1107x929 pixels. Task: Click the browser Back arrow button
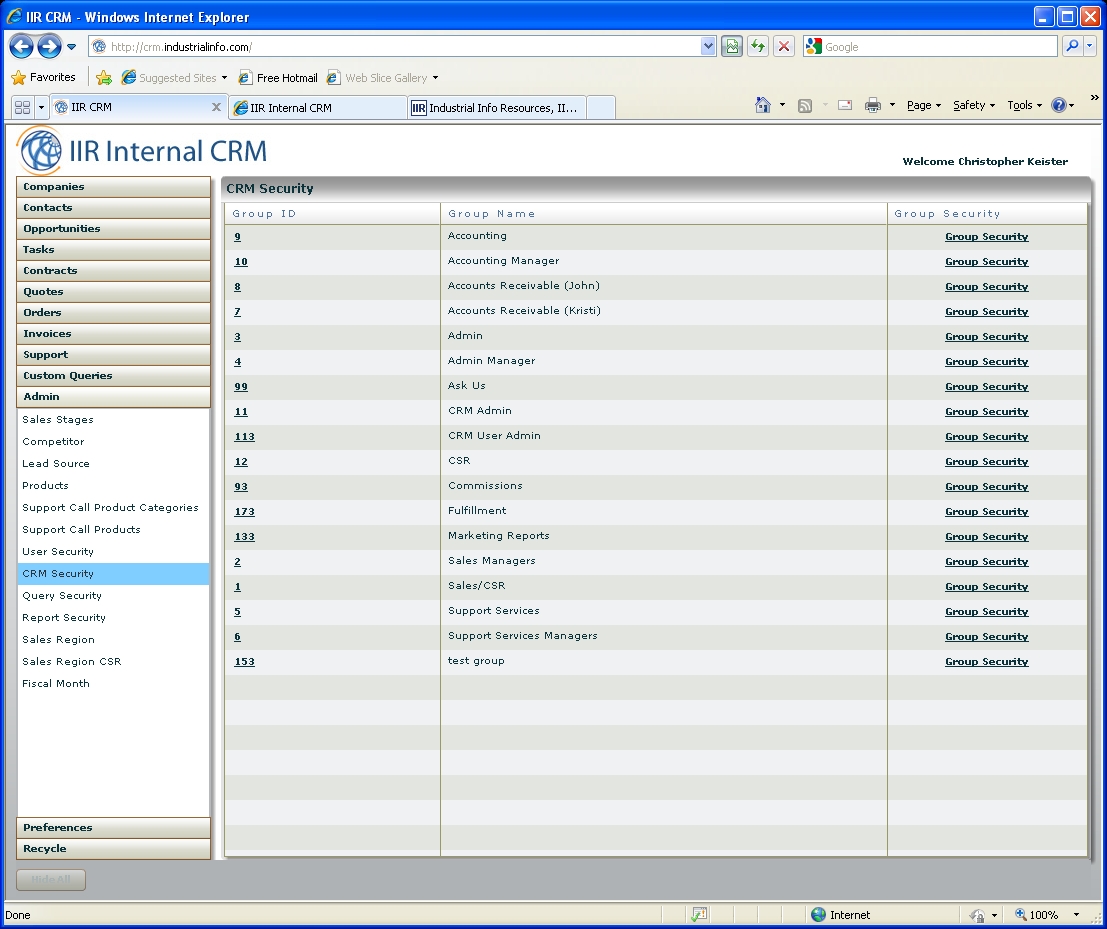(x=22, y=46)
